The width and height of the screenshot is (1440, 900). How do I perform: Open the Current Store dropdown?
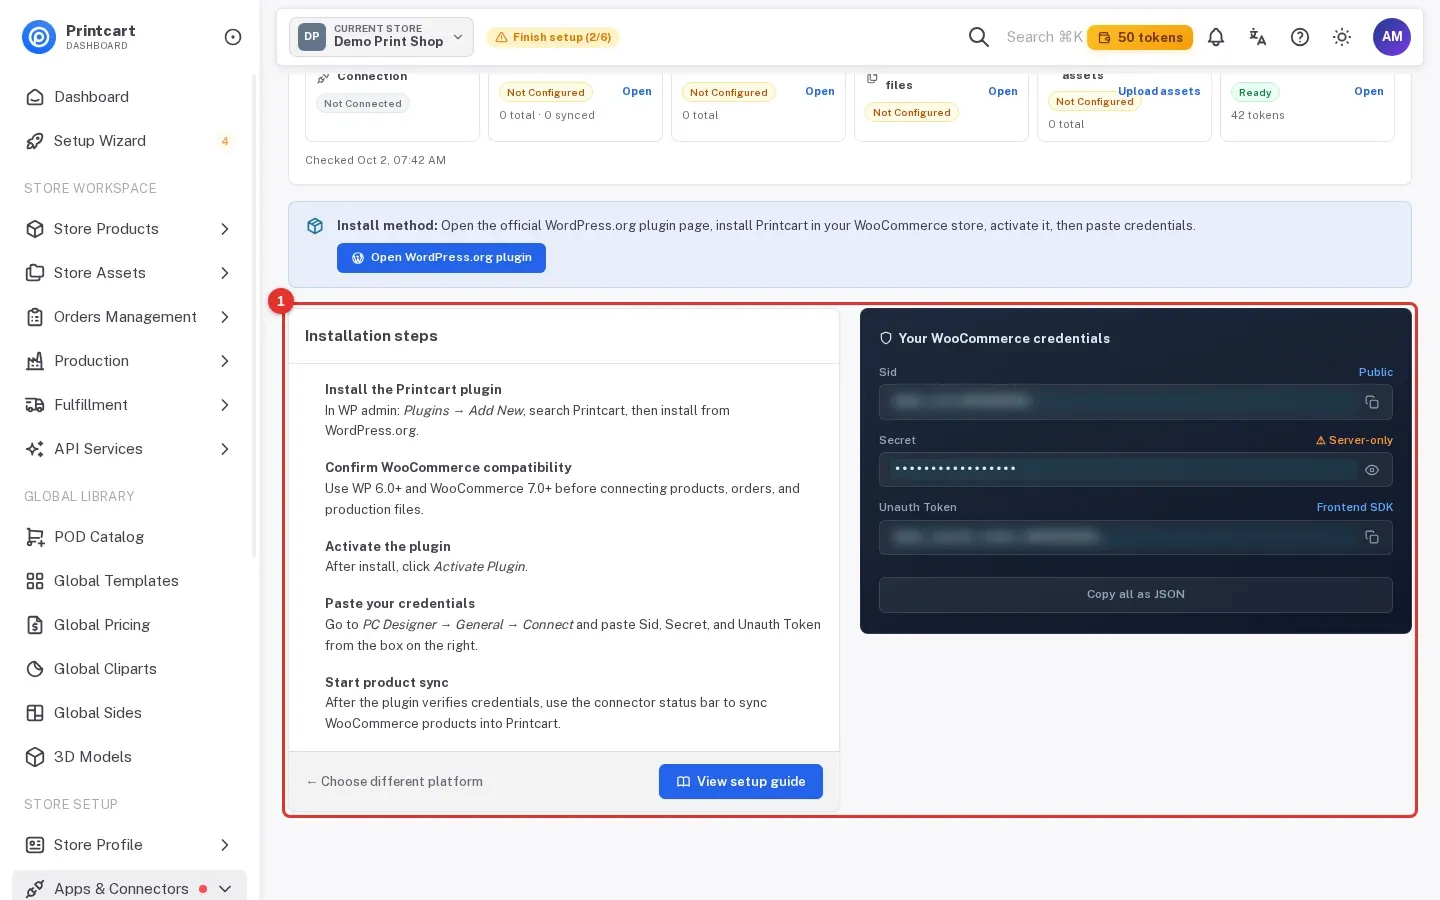(x=381, y=37)
